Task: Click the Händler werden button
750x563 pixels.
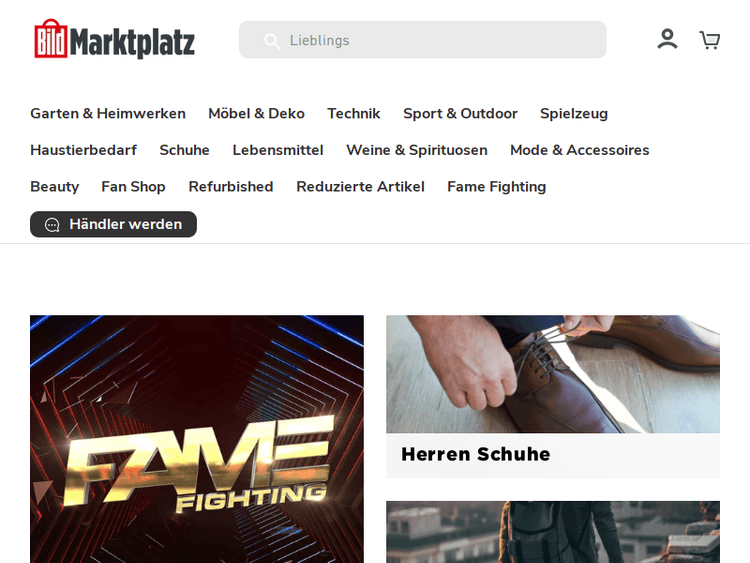Action: point(113,224)
